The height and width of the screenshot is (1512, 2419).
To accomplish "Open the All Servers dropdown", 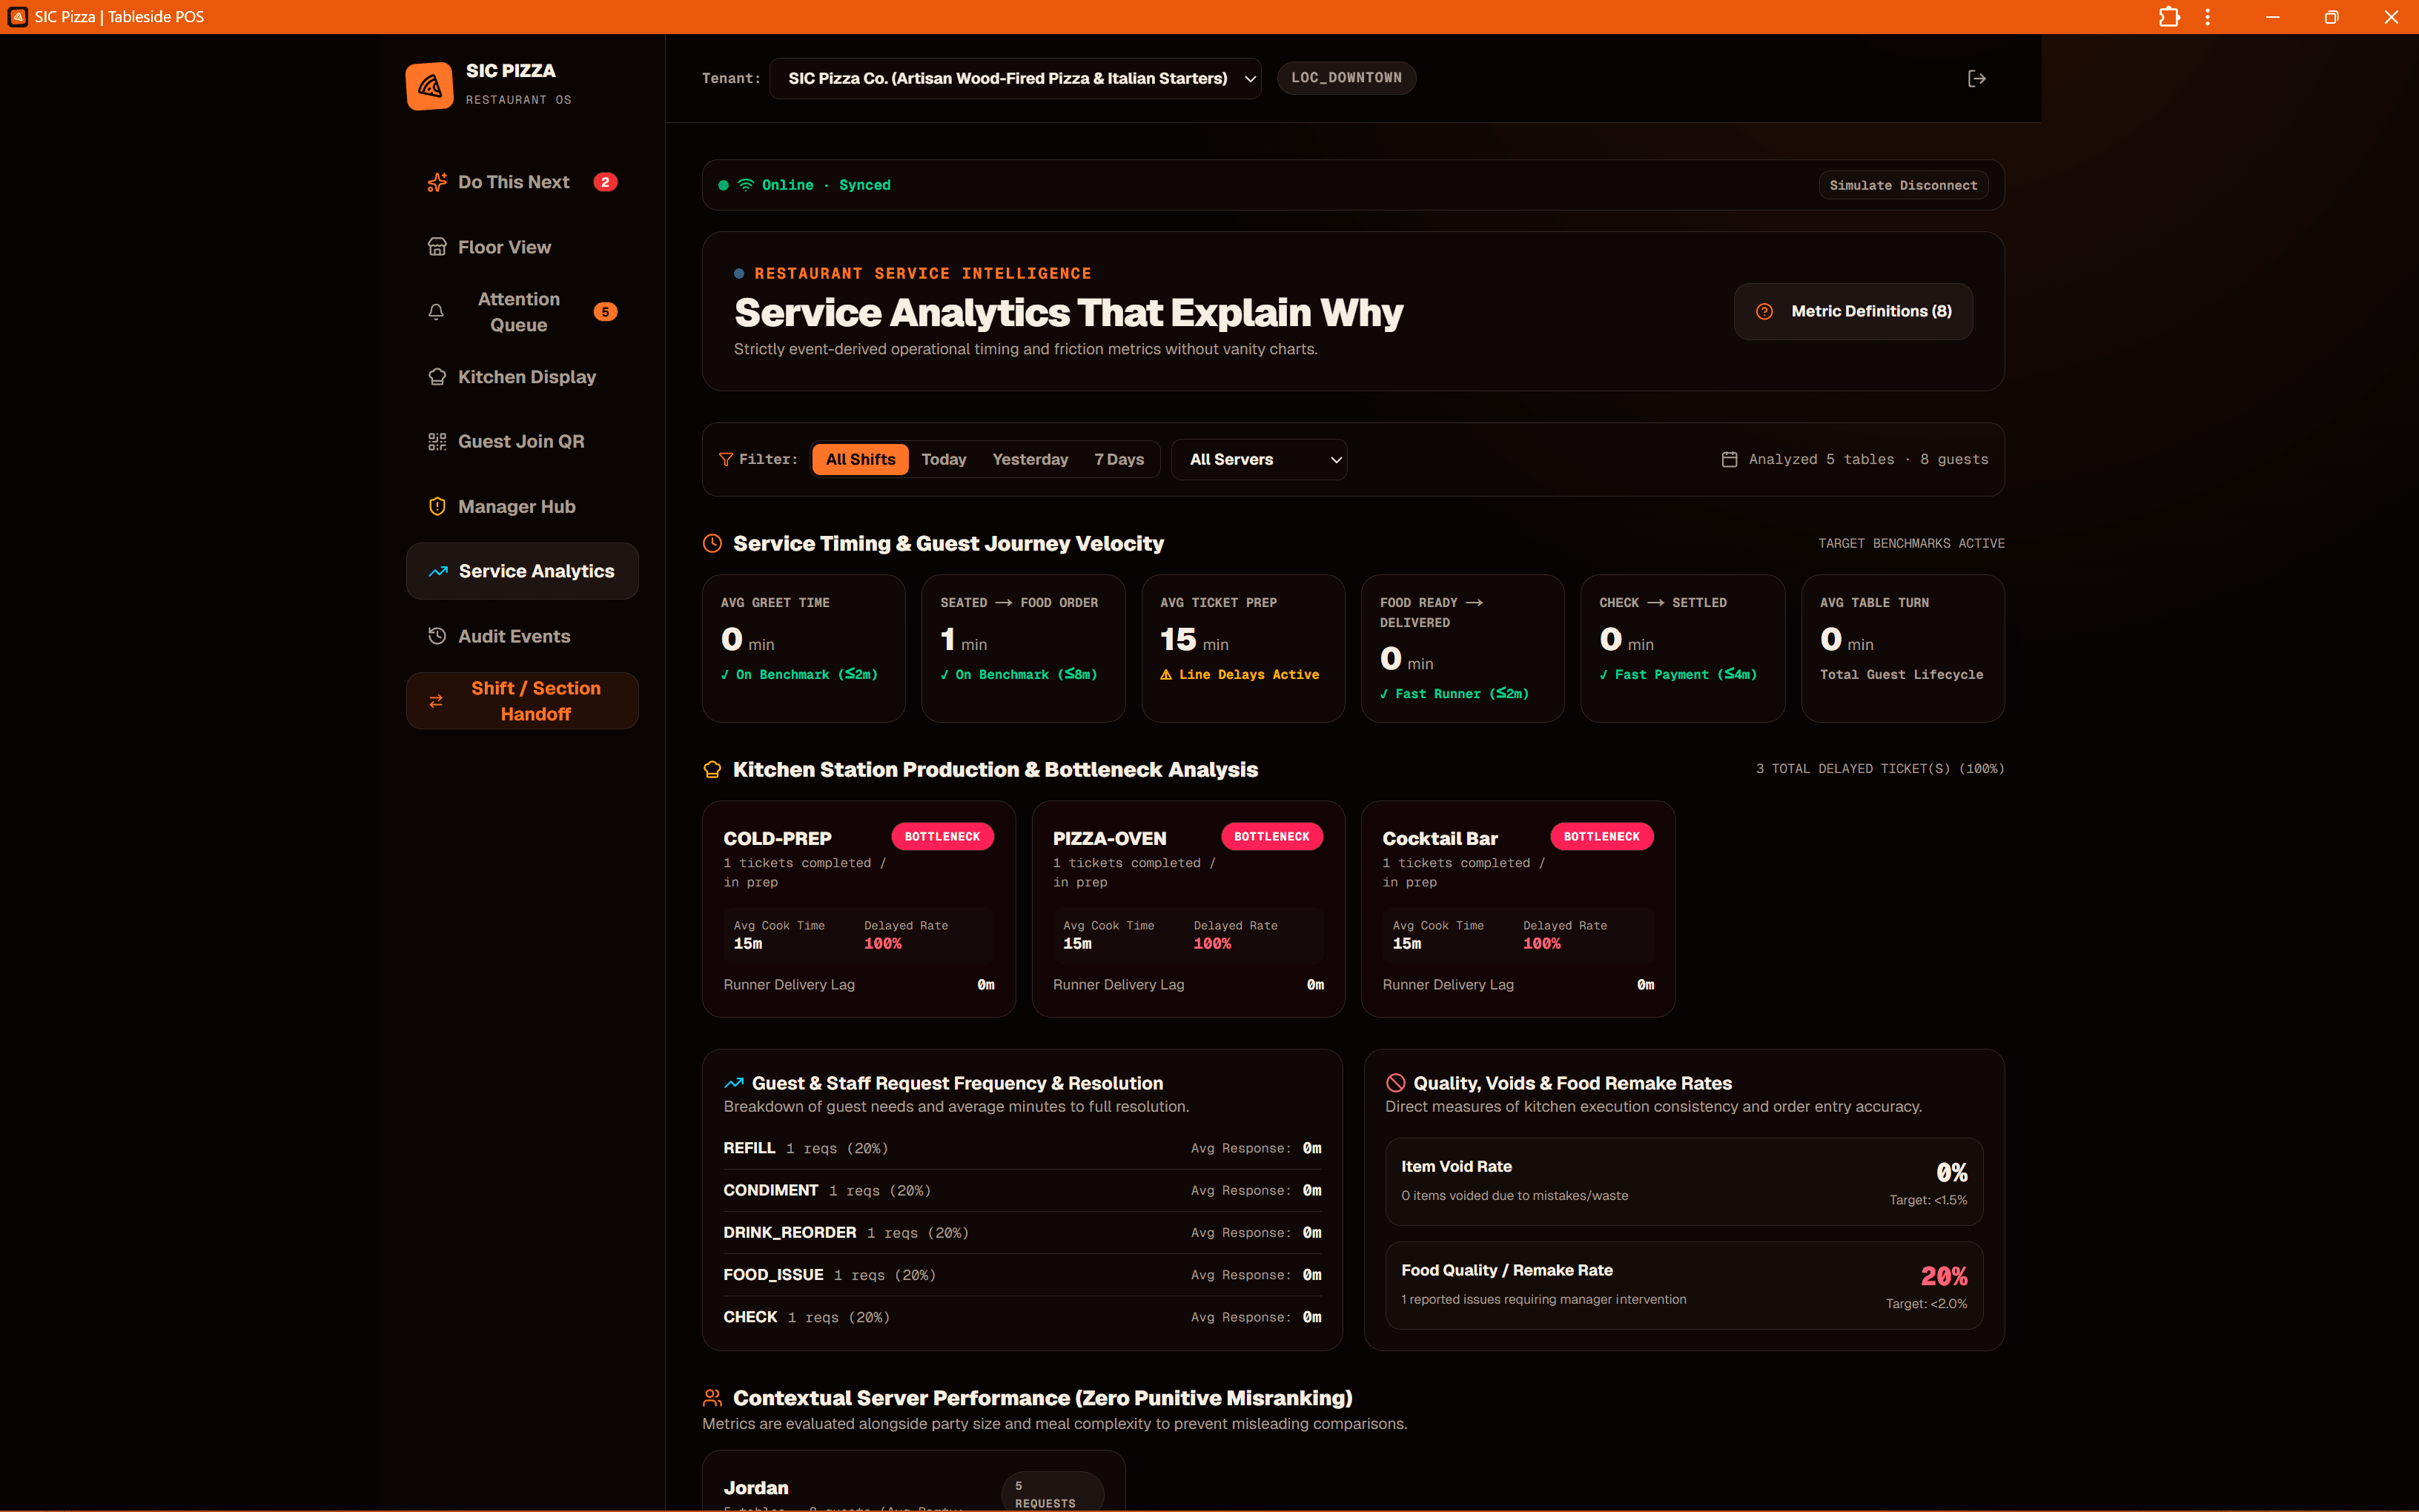I will tap(1259, 459).
